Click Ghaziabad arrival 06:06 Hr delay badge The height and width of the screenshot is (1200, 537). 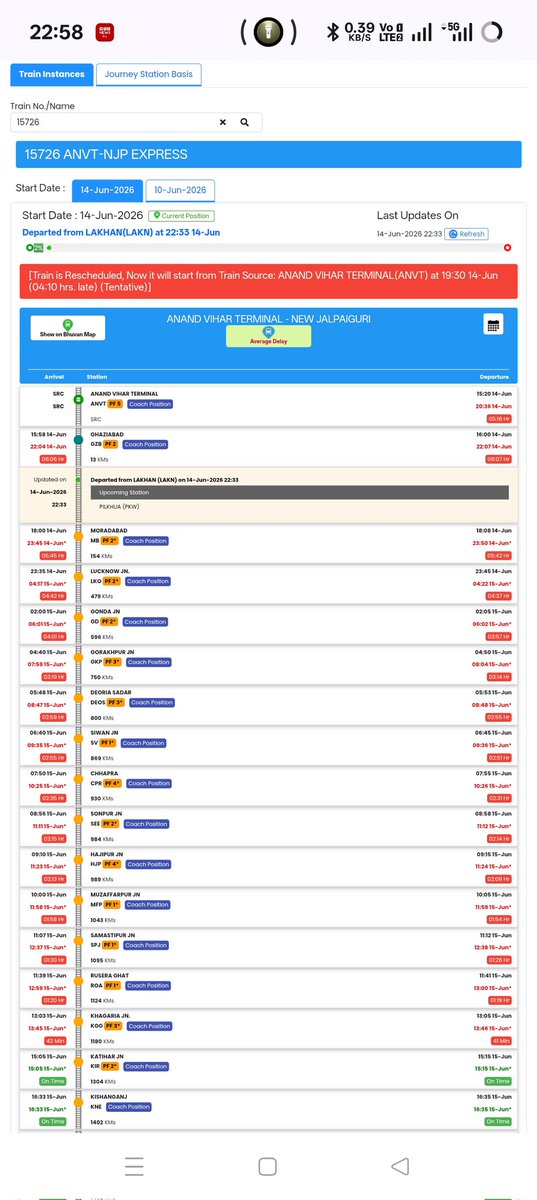coord(53,459)
